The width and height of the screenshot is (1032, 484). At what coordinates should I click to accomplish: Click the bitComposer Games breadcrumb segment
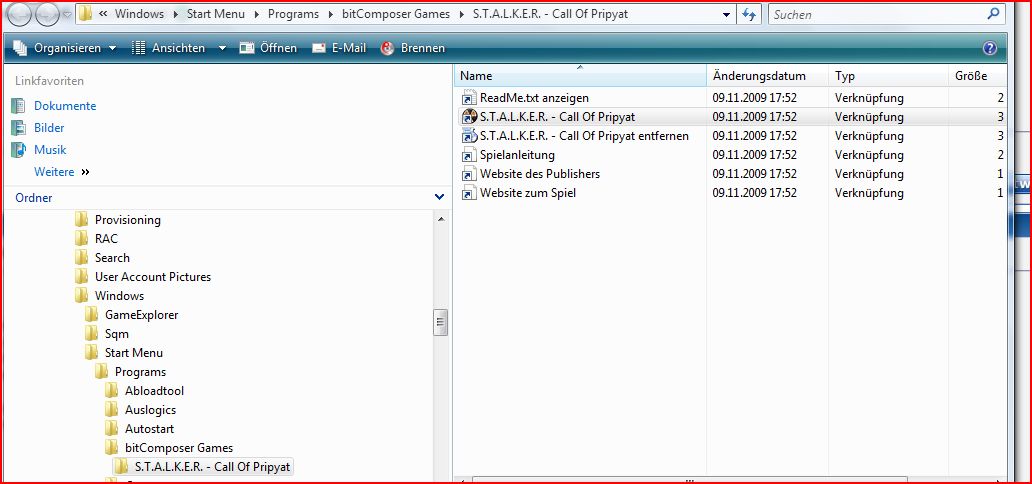pyautogui.click(x=394, y=14)
